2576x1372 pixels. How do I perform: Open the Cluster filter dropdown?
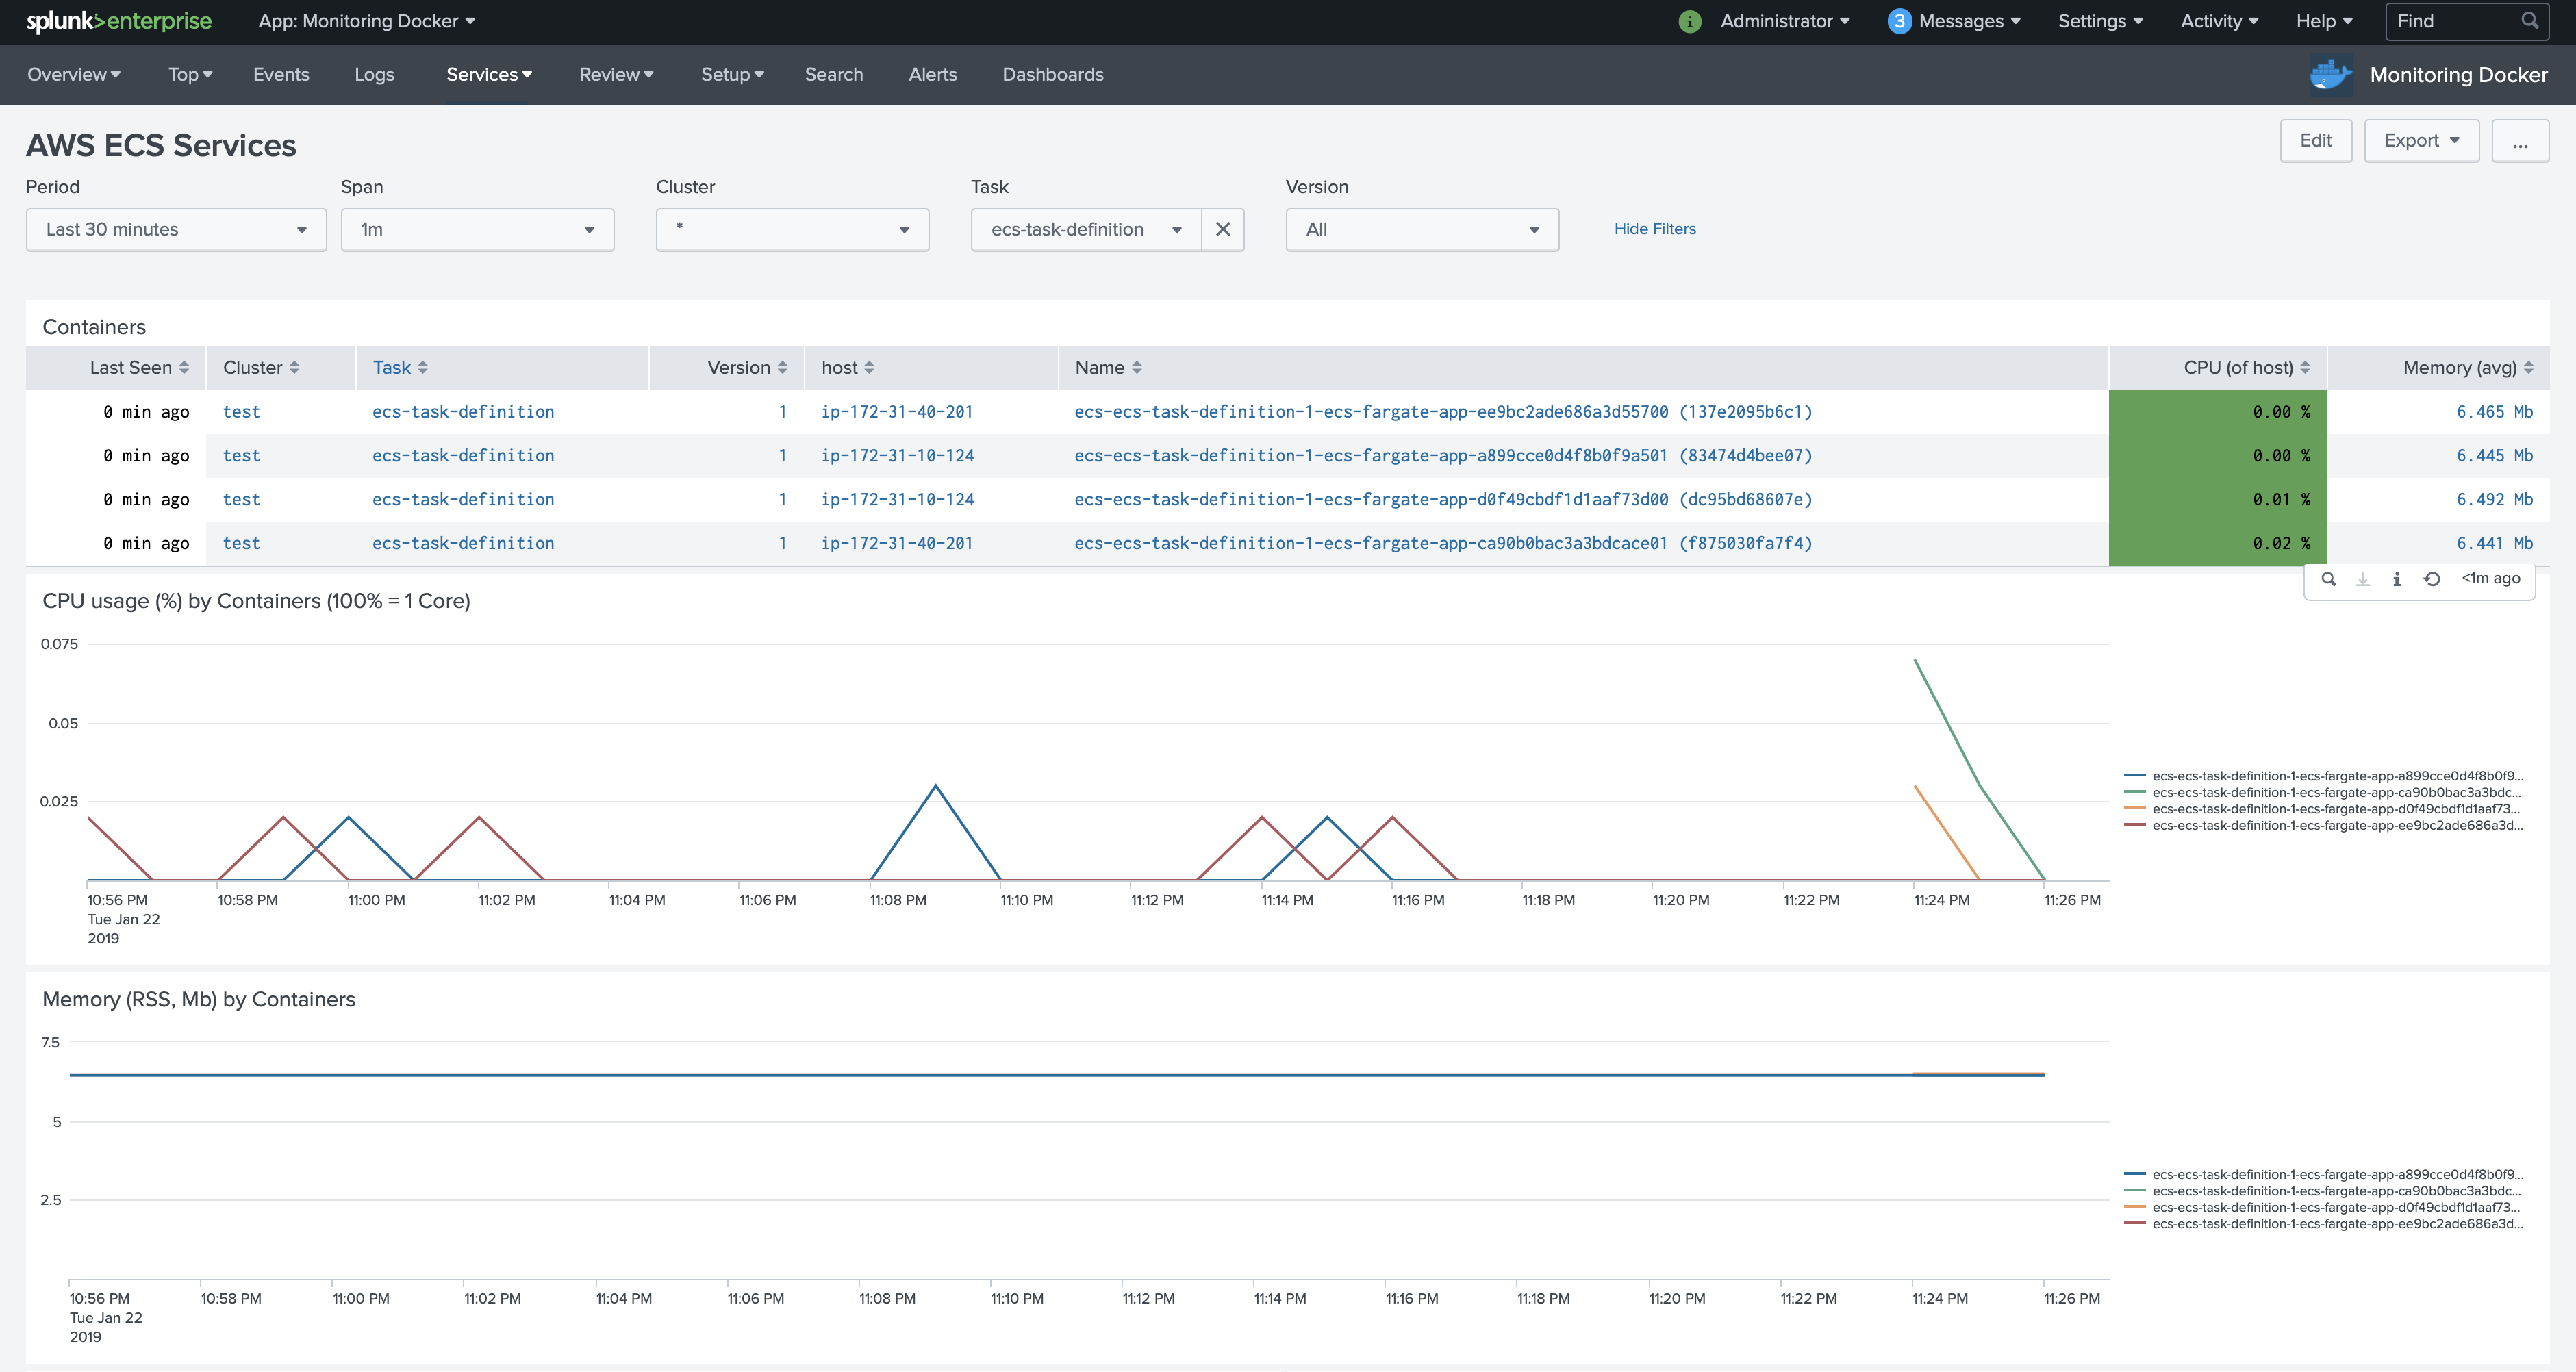click(792, 229)
